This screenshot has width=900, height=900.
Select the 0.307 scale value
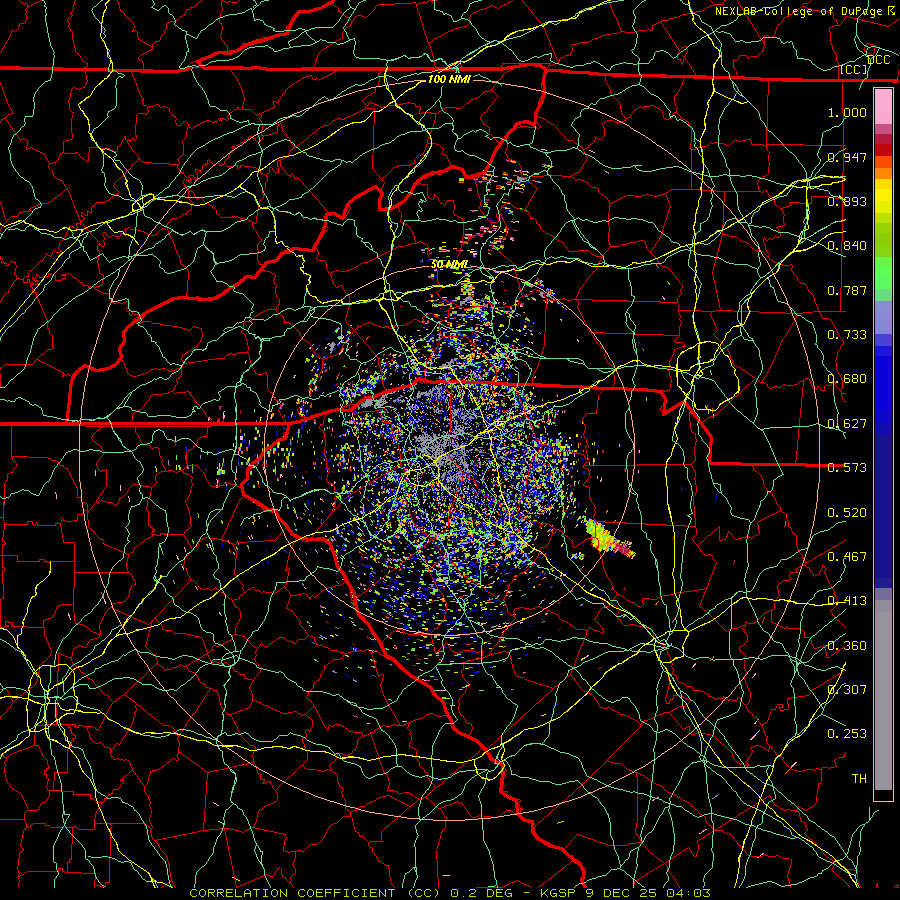click(x=847, y=689)
